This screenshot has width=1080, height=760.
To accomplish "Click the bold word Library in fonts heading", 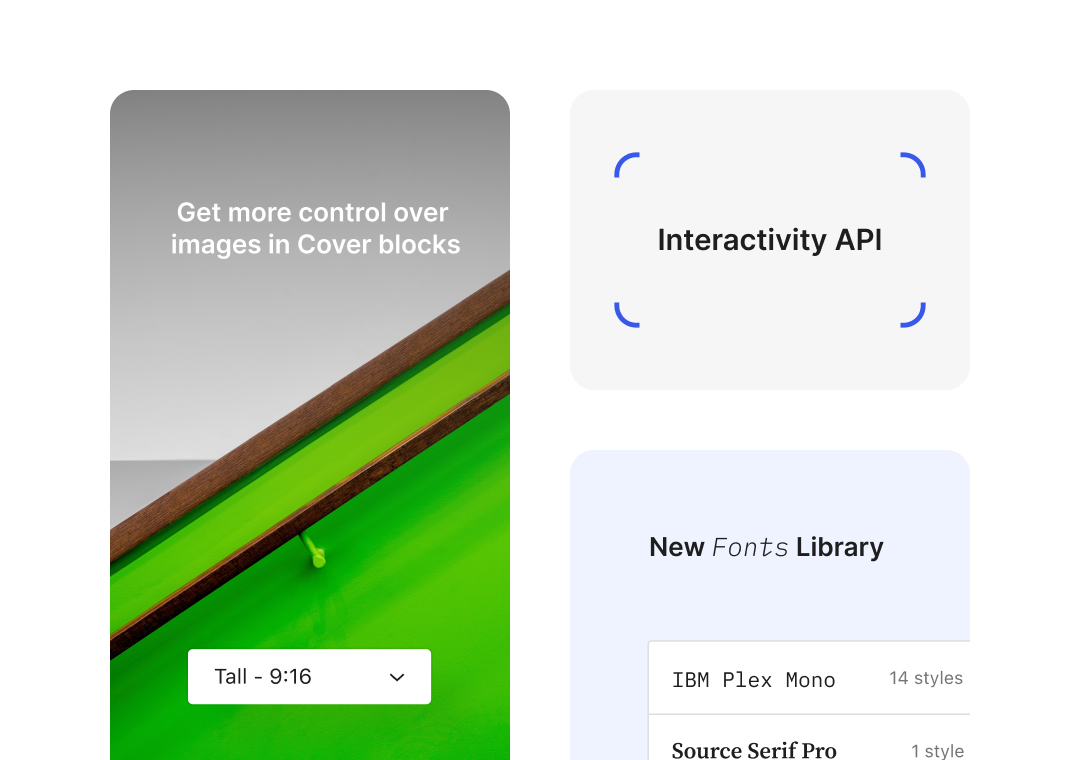I will click(x=840, y=547).
